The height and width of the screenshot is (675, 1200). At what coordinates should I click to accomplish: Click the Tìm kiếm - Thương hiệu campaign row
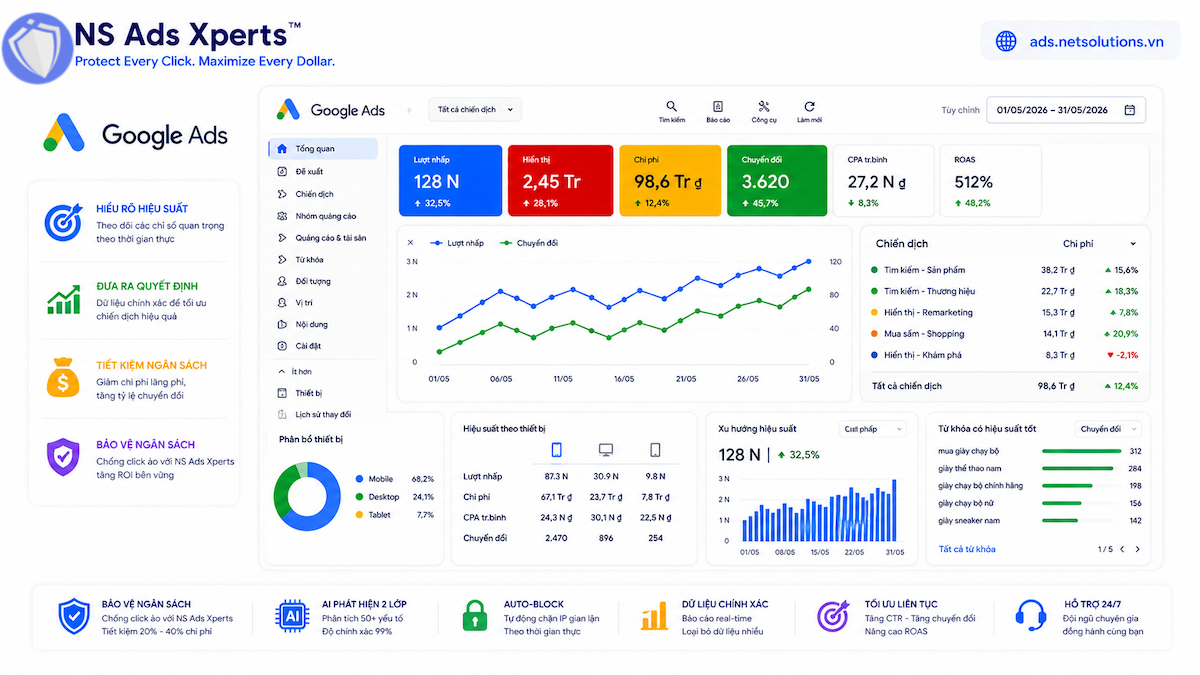click(1004, 291)
